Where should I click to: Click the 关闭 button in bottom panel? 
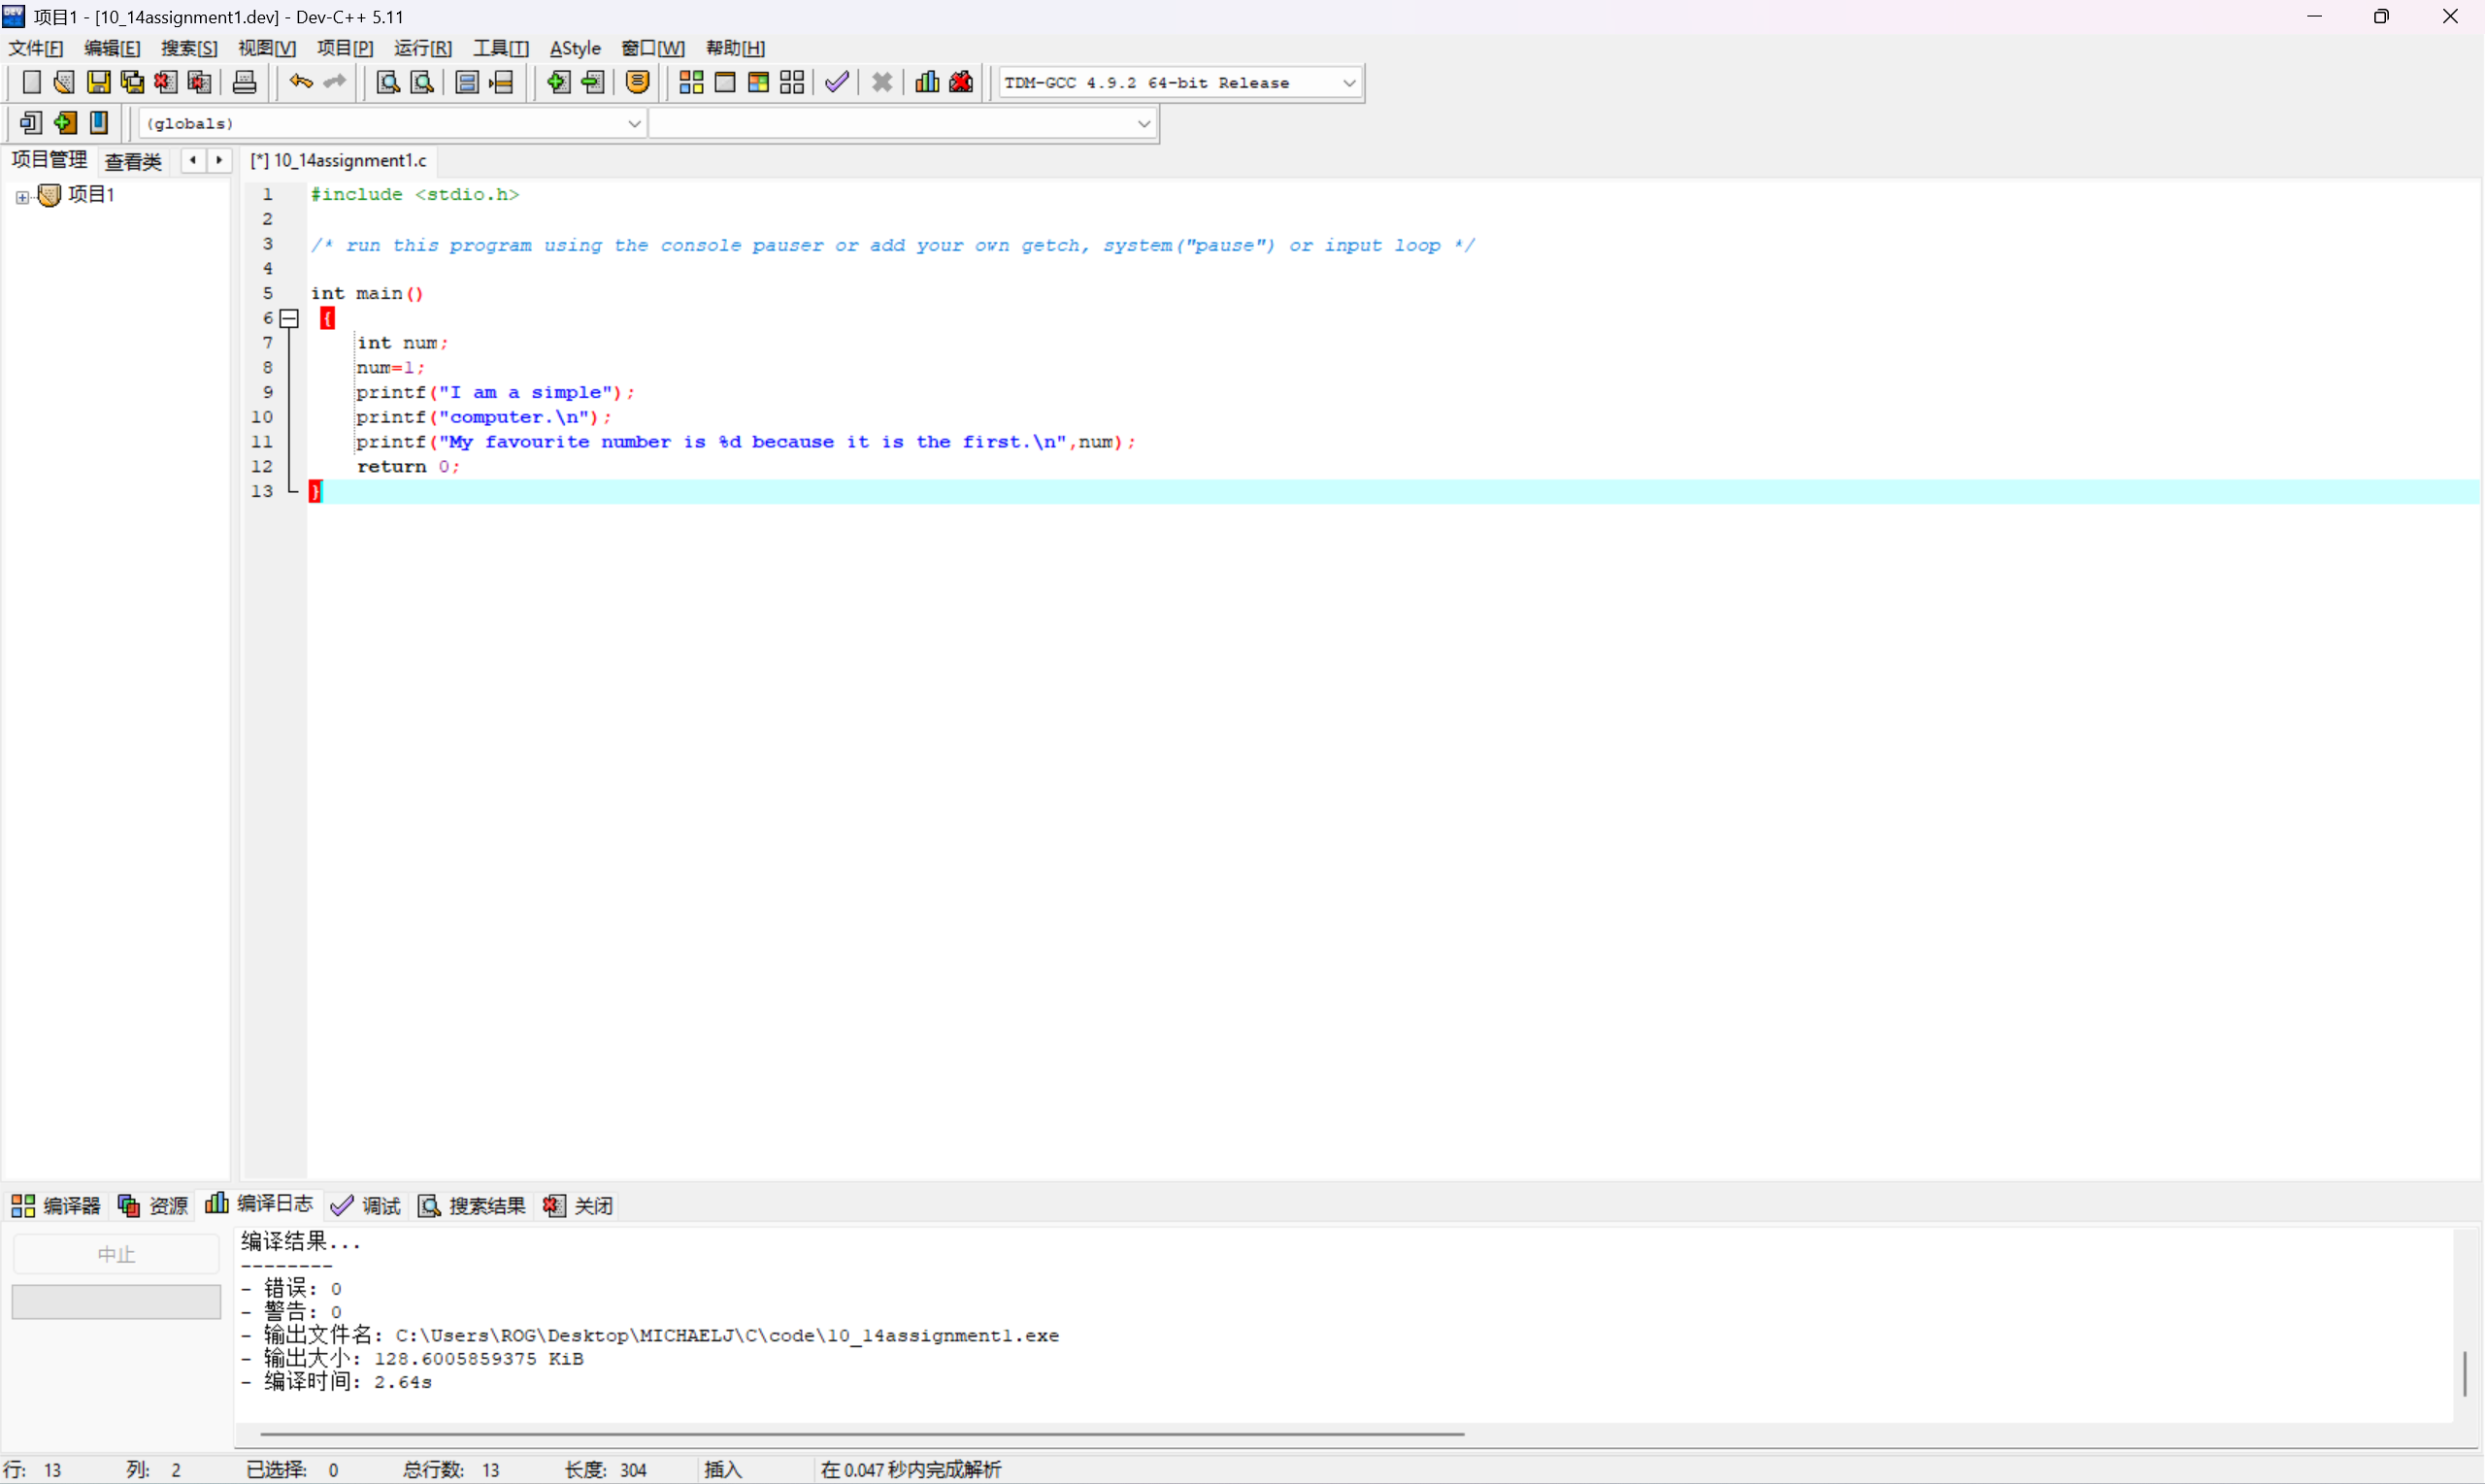pyautogui.click(x=579, y=1205)
